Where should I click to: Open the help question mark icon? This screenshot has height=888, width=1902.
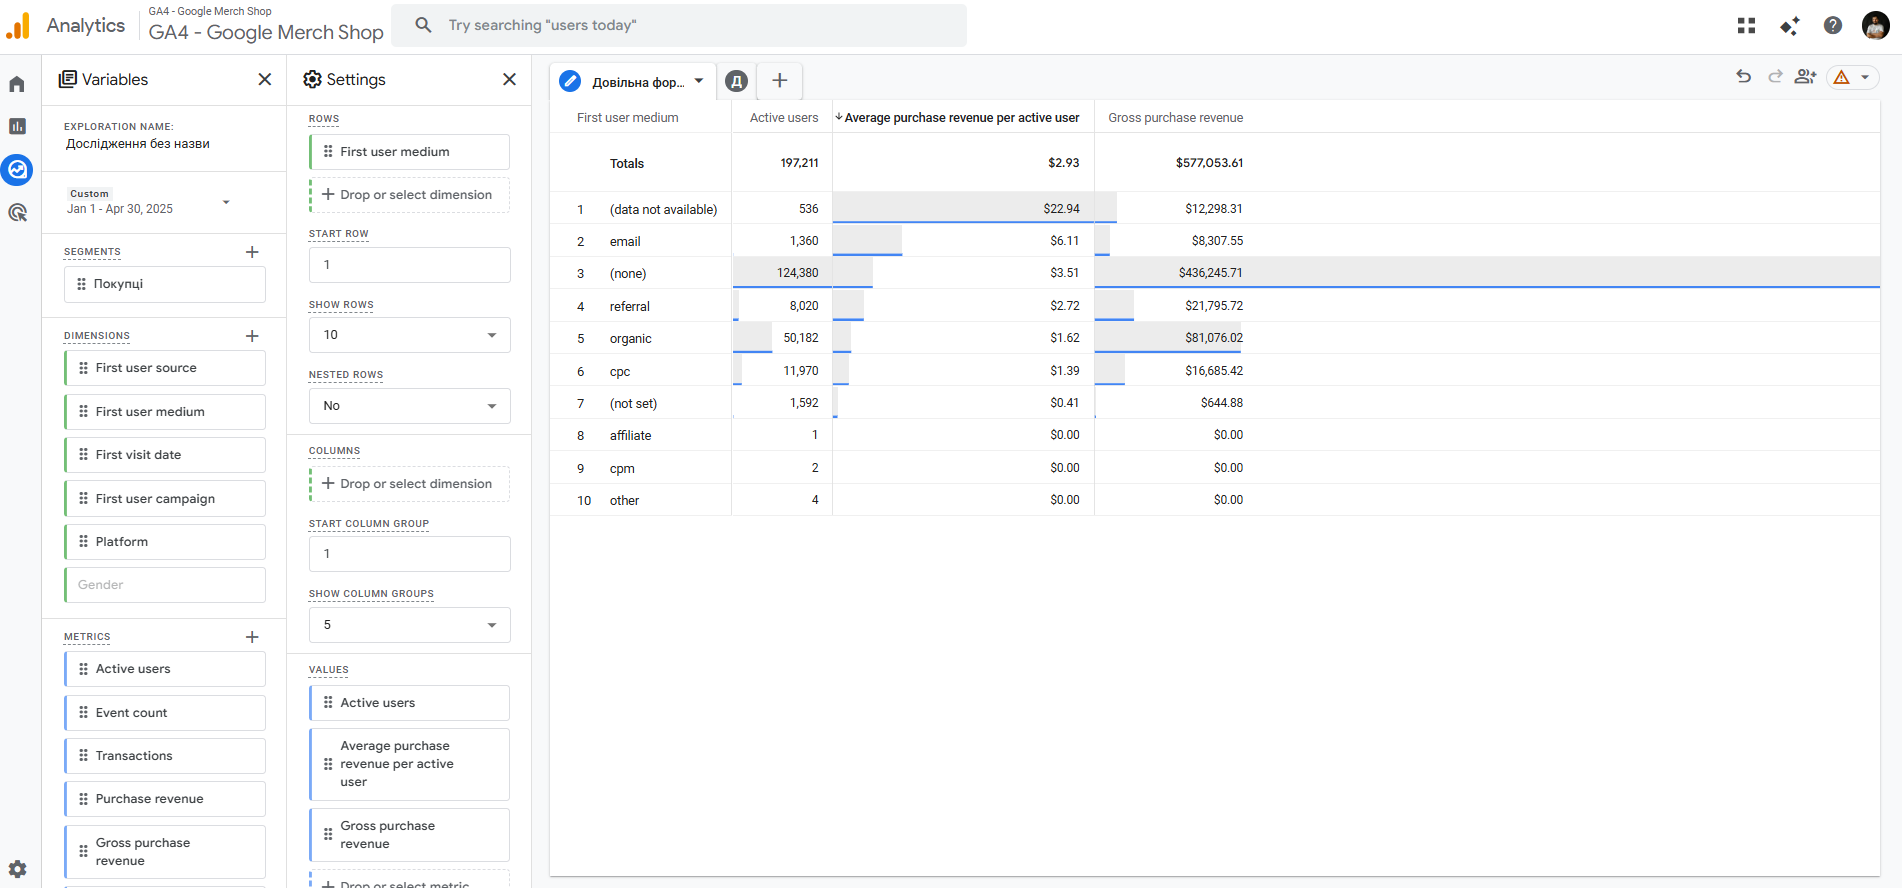tap(1833, 26)
